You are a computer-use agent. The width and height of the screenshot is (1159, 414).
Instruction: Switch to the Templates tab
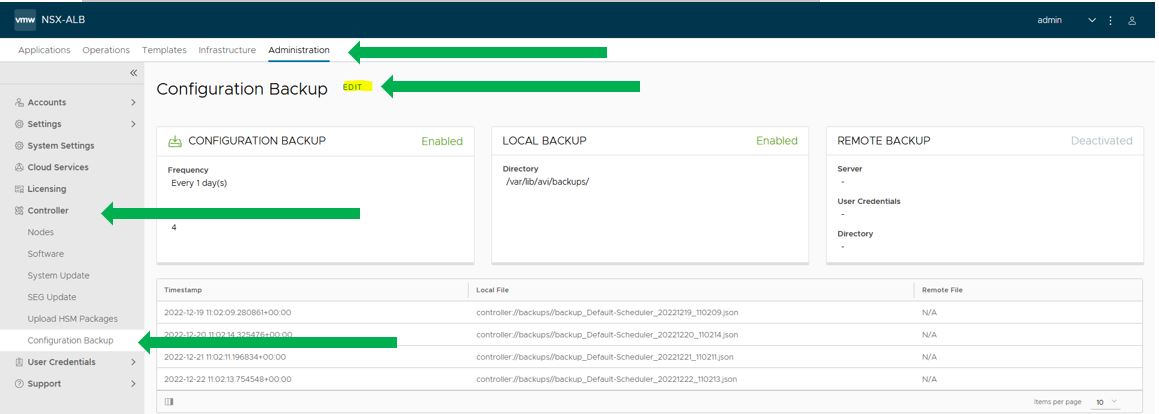[x=164, y=50]
